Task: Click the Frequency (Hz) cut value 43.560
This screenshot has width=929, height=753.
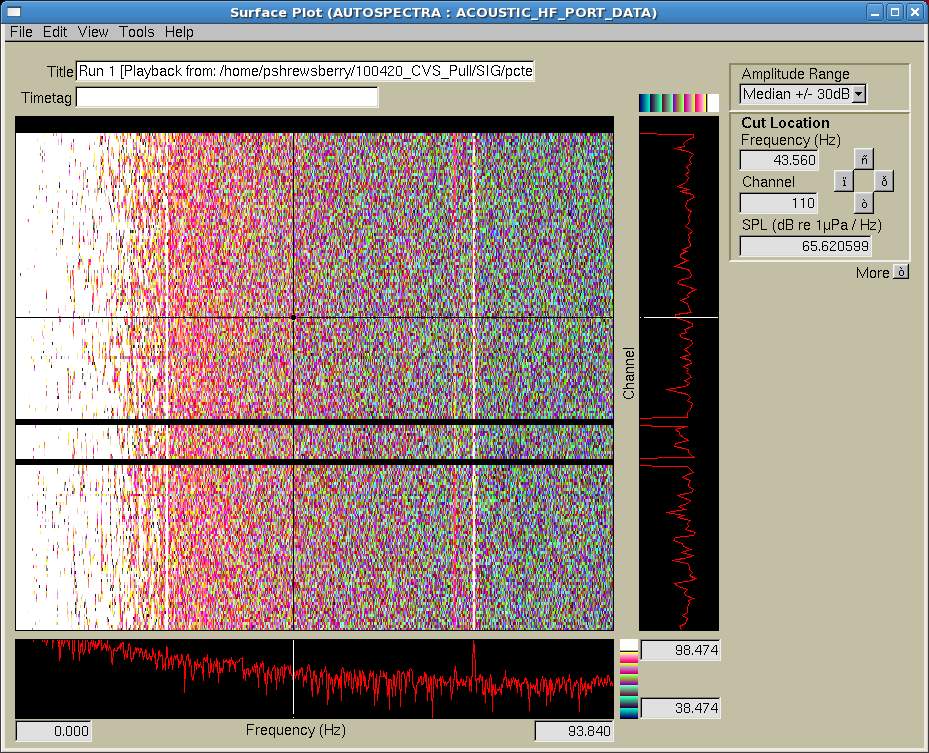Action: coord(779,160)
